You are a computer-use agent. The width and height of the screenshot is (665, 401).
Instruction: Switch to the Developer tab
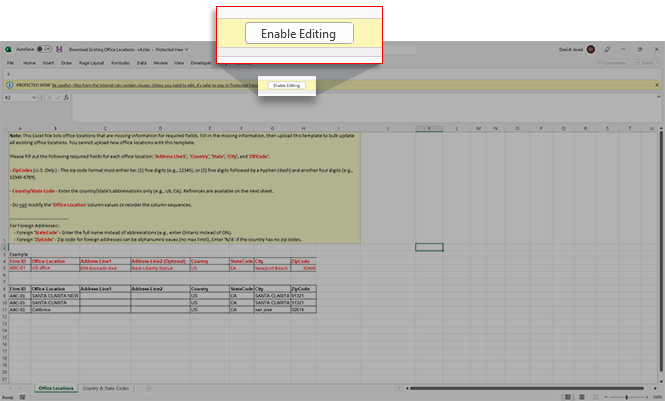click(x=201, y=63)
